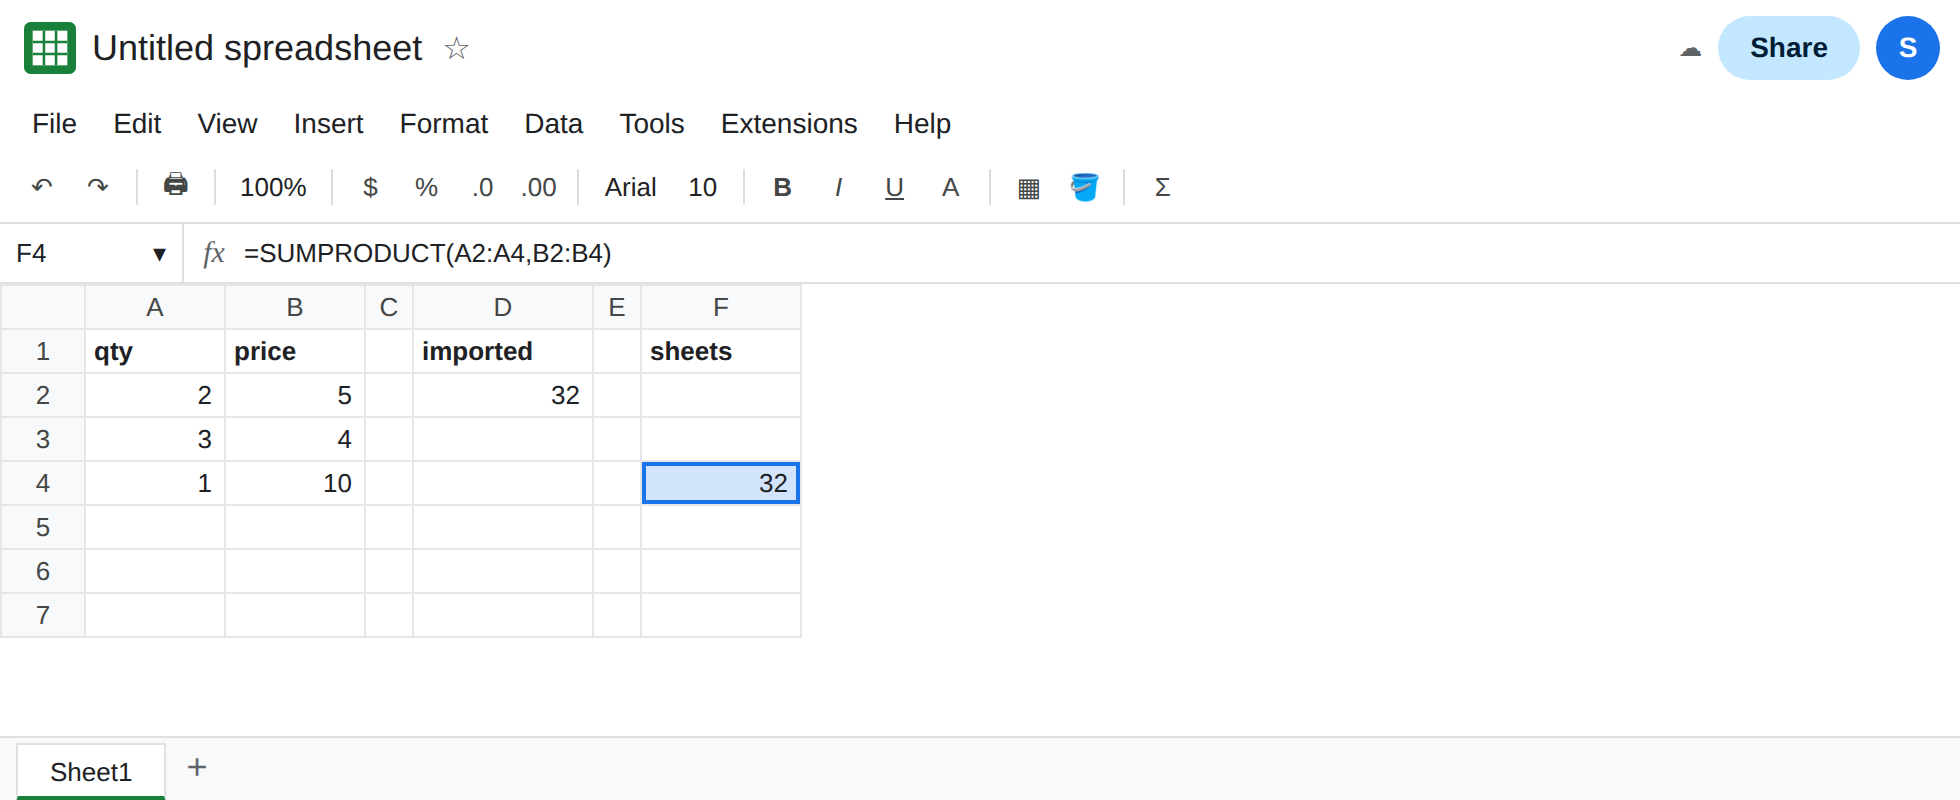Click the 'sheets' cell
1960x800 pixels.
(721, 351)
